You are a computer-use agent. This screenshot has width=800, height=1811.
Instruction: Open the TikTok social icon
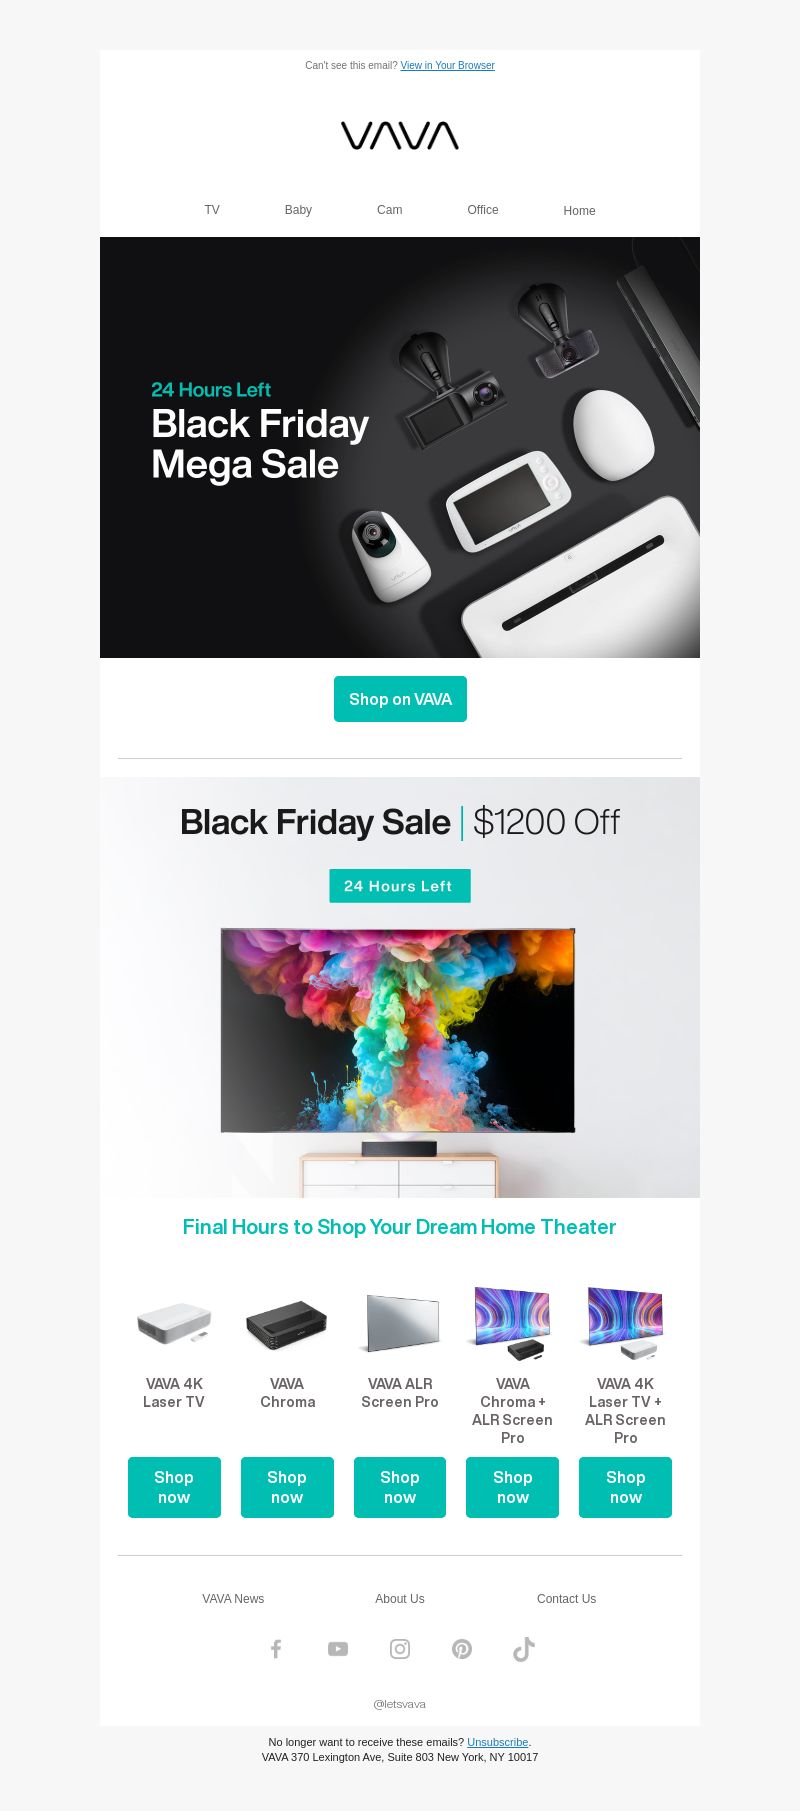pyautogui.click(x=524, y=1649)
